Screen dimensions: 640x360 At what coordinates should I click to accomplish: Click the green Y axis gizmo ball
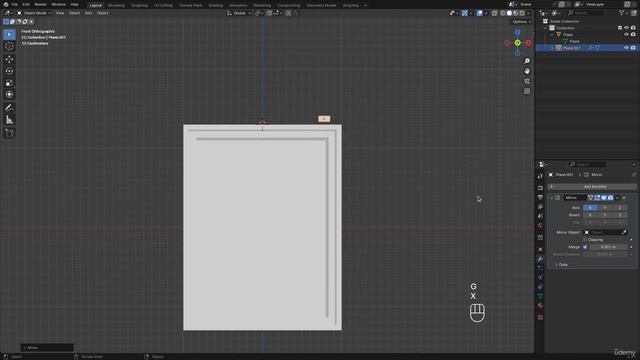click(x=517, y=43)
